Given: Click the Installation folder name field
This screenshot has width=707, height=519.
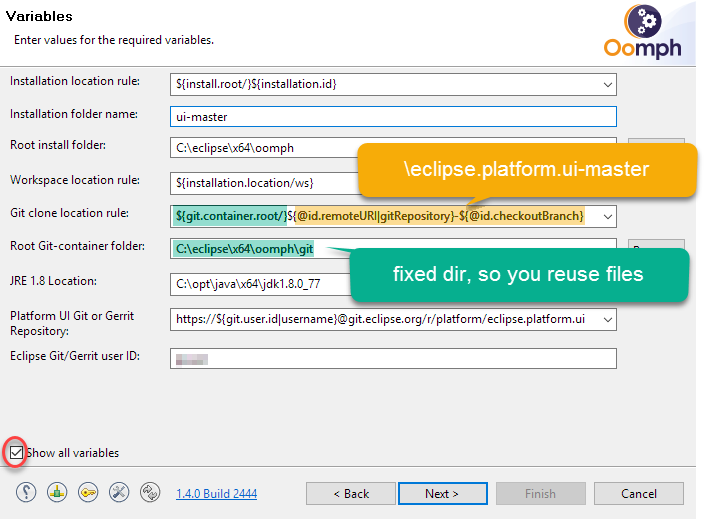Looking at the screenshot, I should [x=394, y=117].
